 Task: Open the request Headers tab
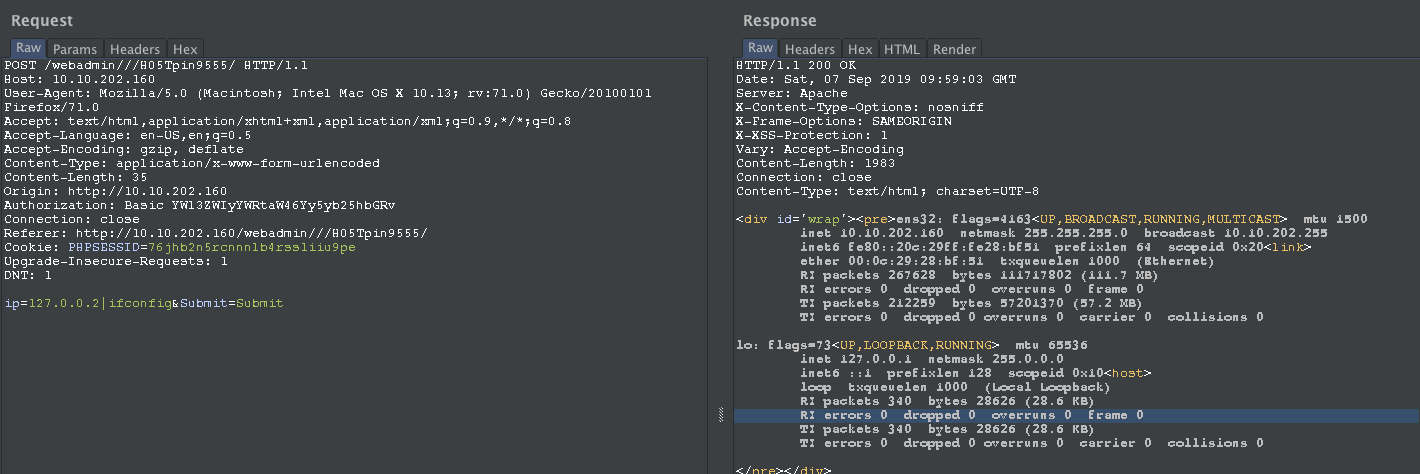coord(135,49)
